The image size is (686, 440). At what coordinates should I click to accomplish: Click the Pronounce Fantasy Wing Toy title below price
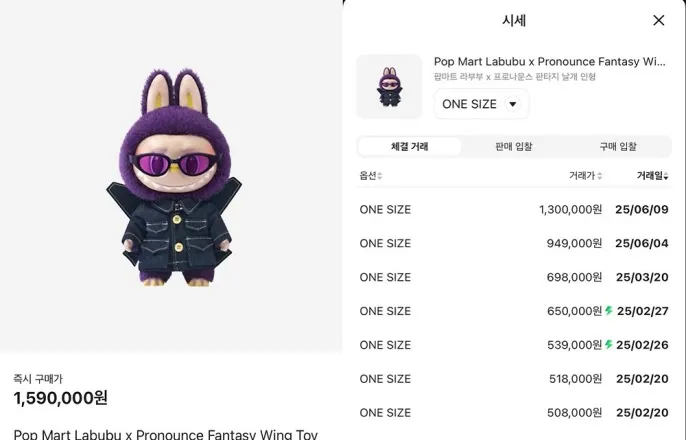pyautogui.click(x=165, y=434)
